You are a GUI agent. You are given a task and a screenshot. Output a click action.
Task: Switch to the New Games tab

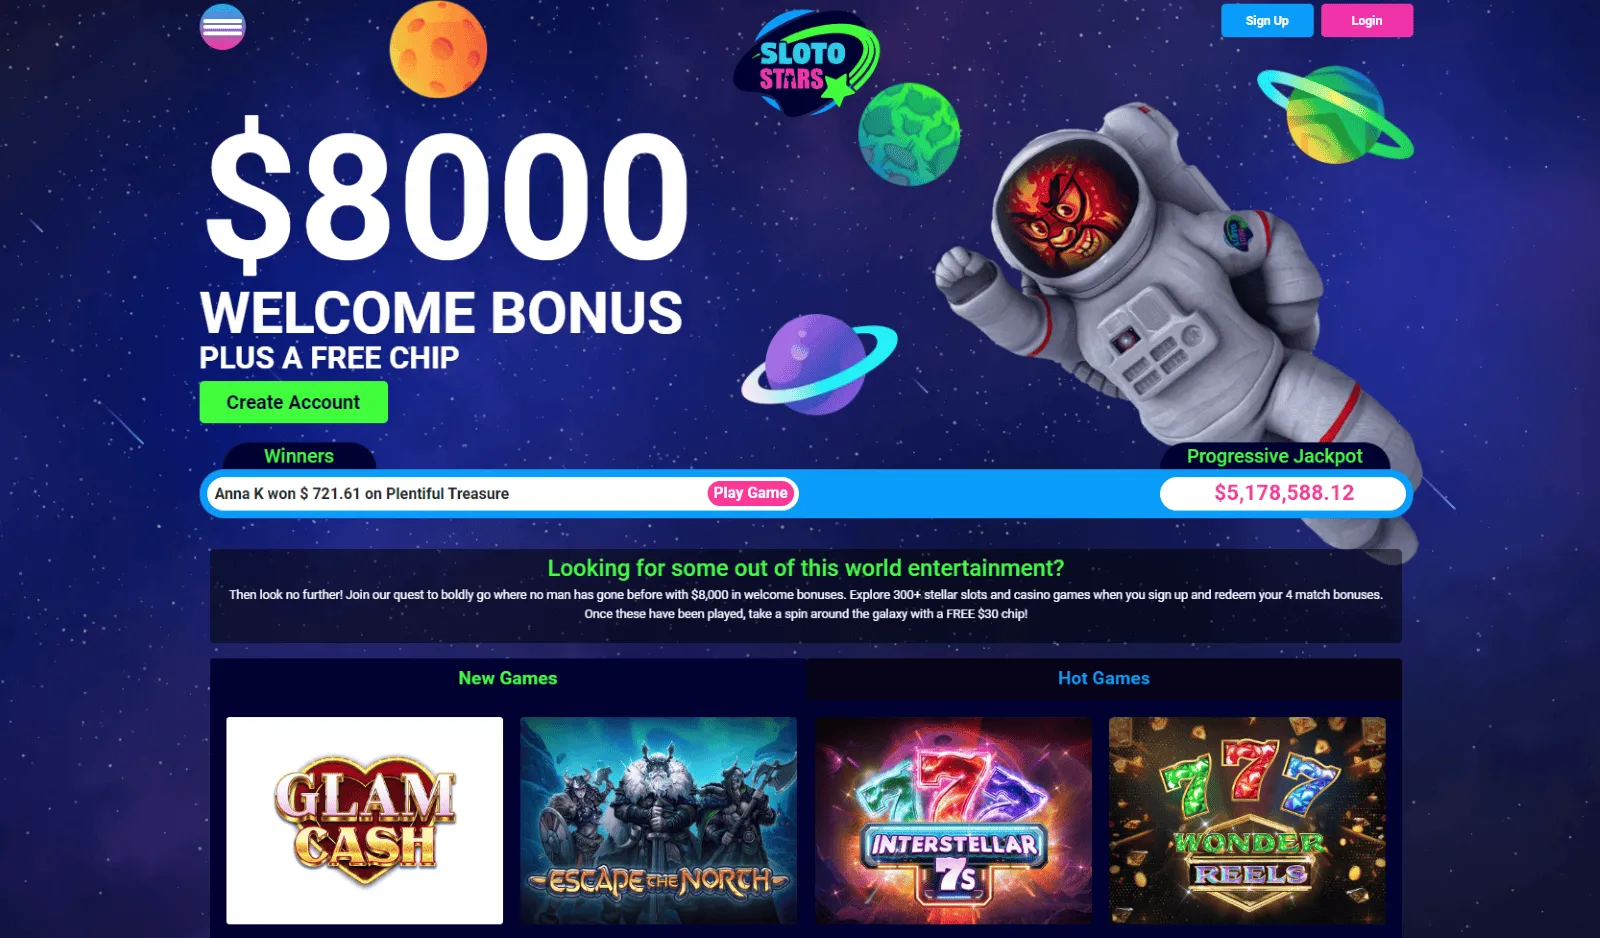508,678
